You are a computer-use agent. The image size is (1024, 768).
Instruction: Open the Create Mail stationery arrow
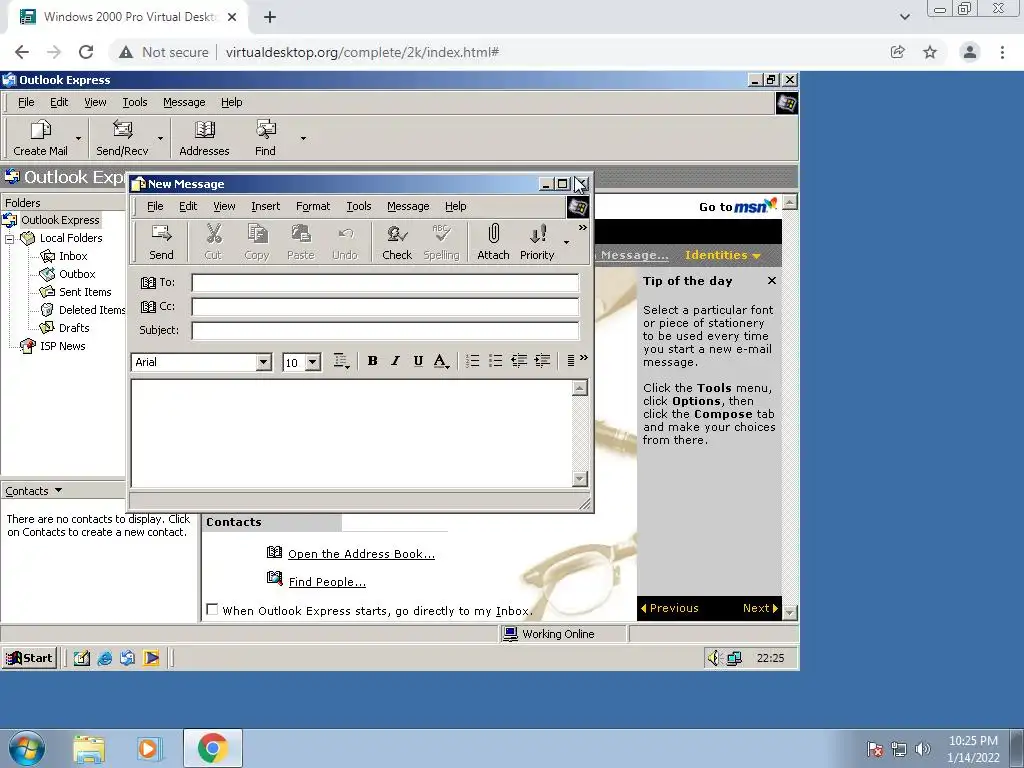(78, 138)
